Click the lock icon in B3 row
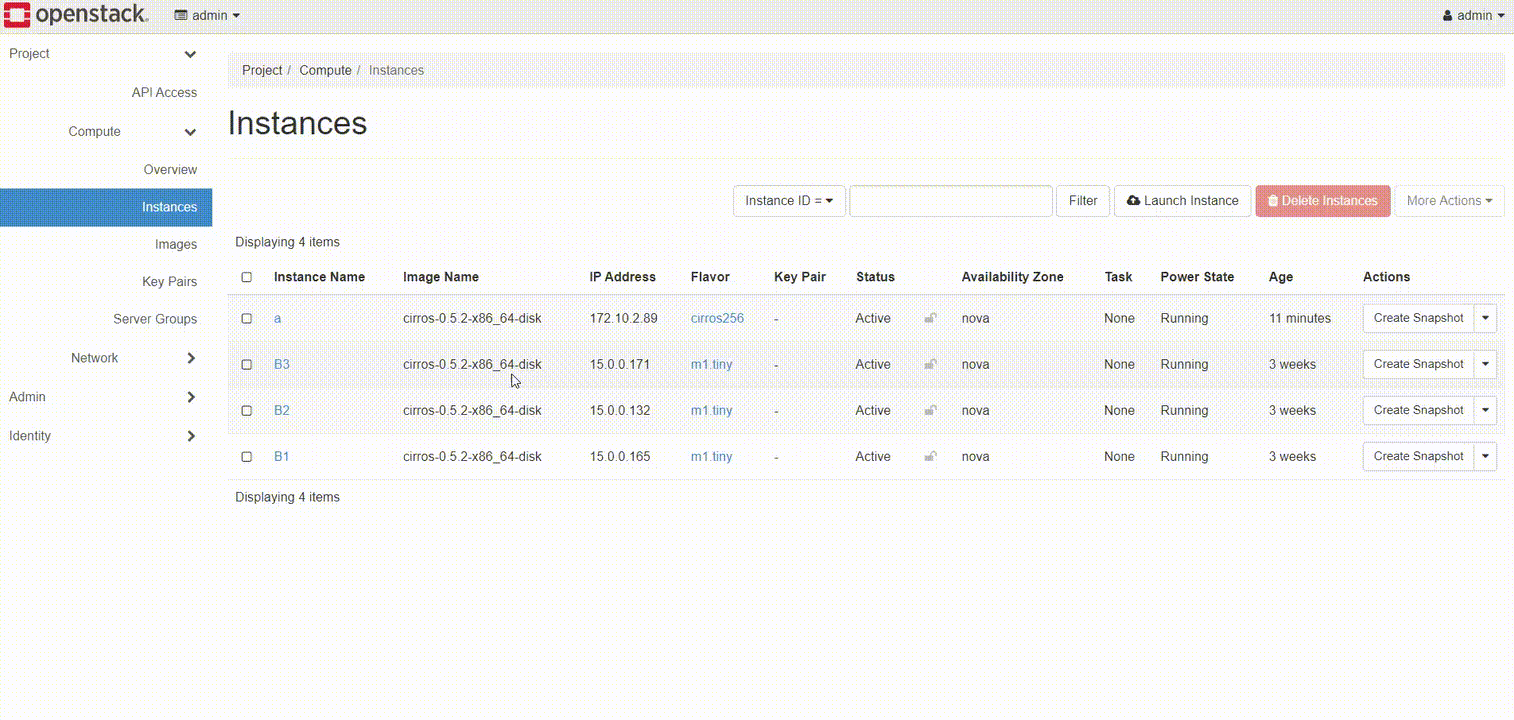This screenshot has width=1514, height=720. pyautogui.click(x=930, y=365)
